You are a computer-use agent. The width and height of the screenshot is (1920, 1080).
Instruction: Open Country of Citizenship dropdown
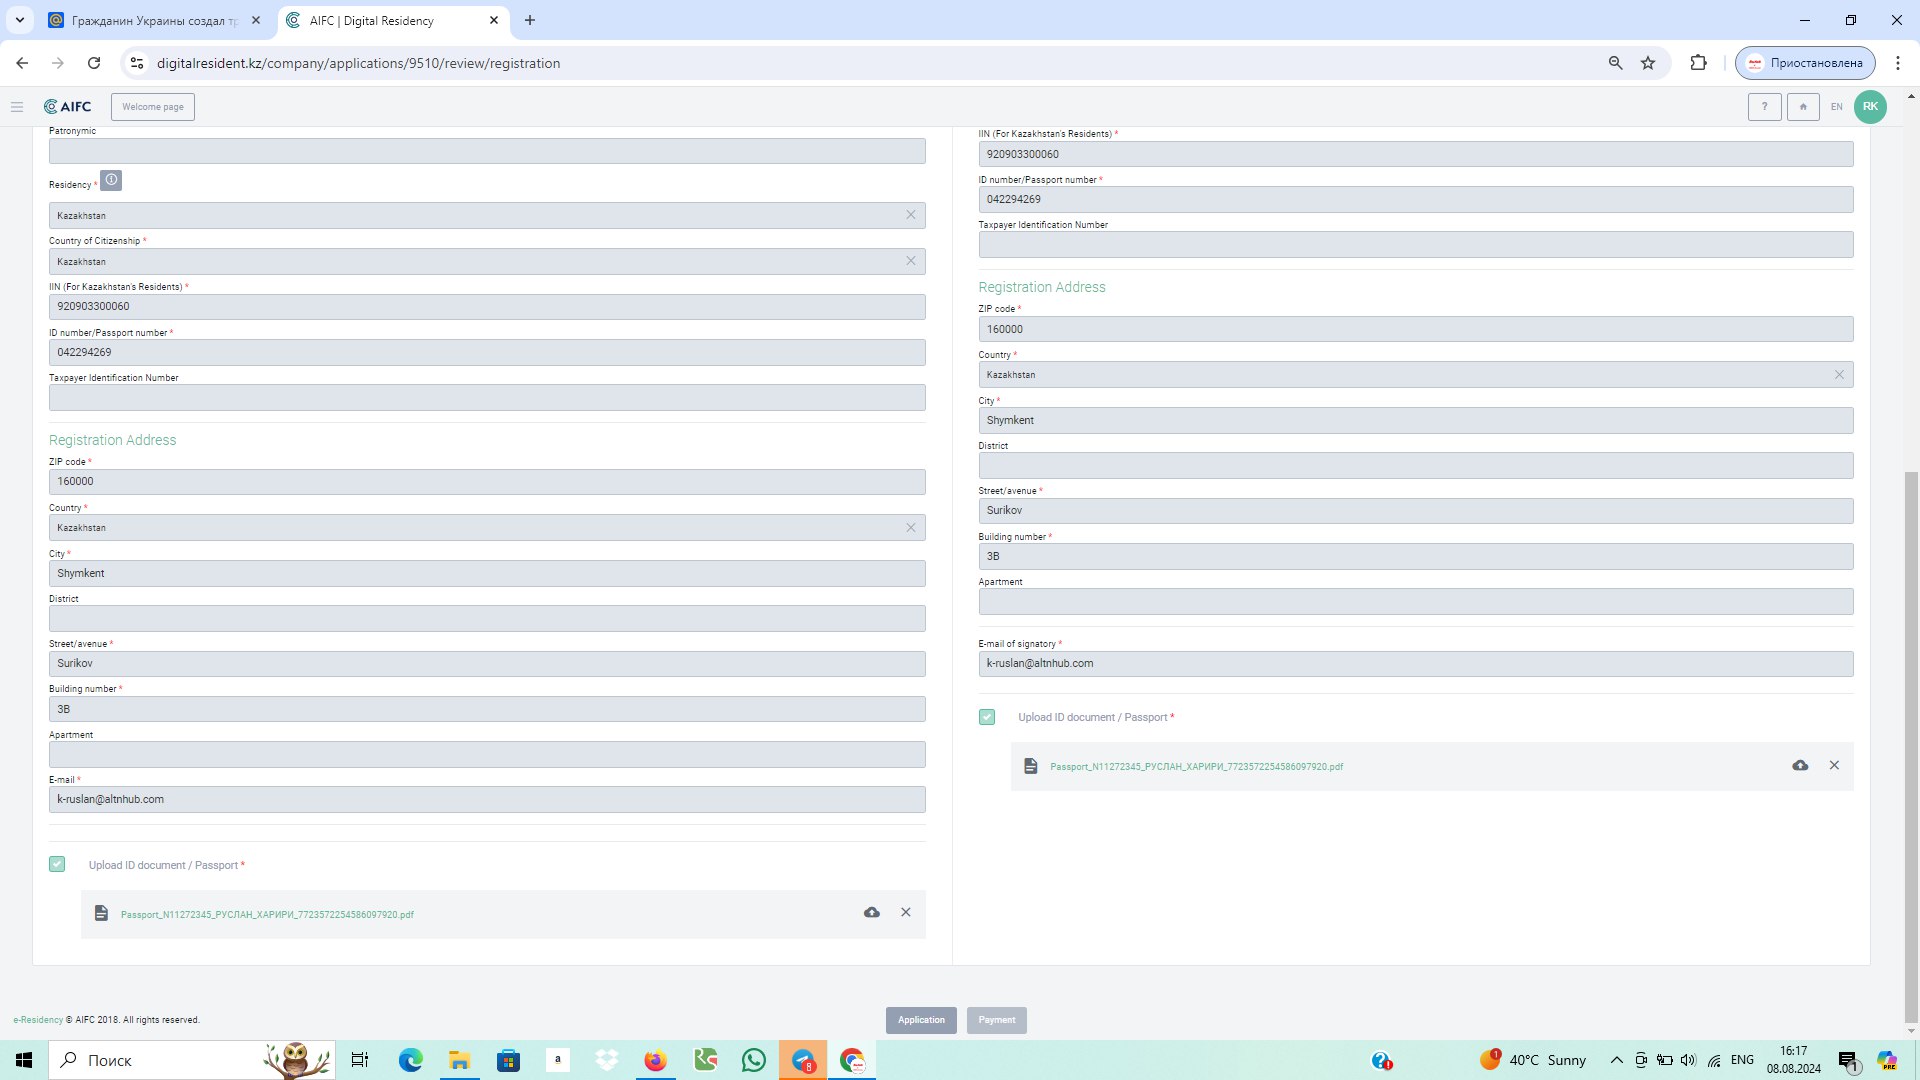coord(487,262)
